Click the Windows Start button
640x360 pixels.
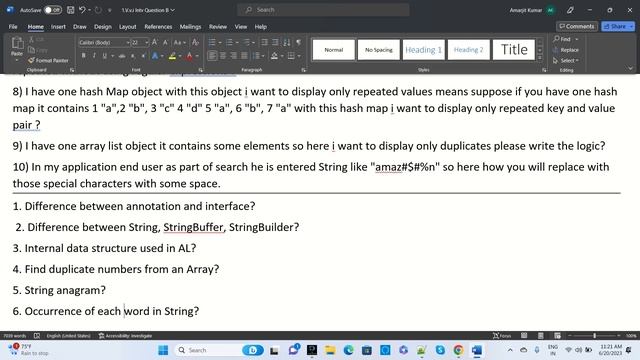tap(163, 350)
